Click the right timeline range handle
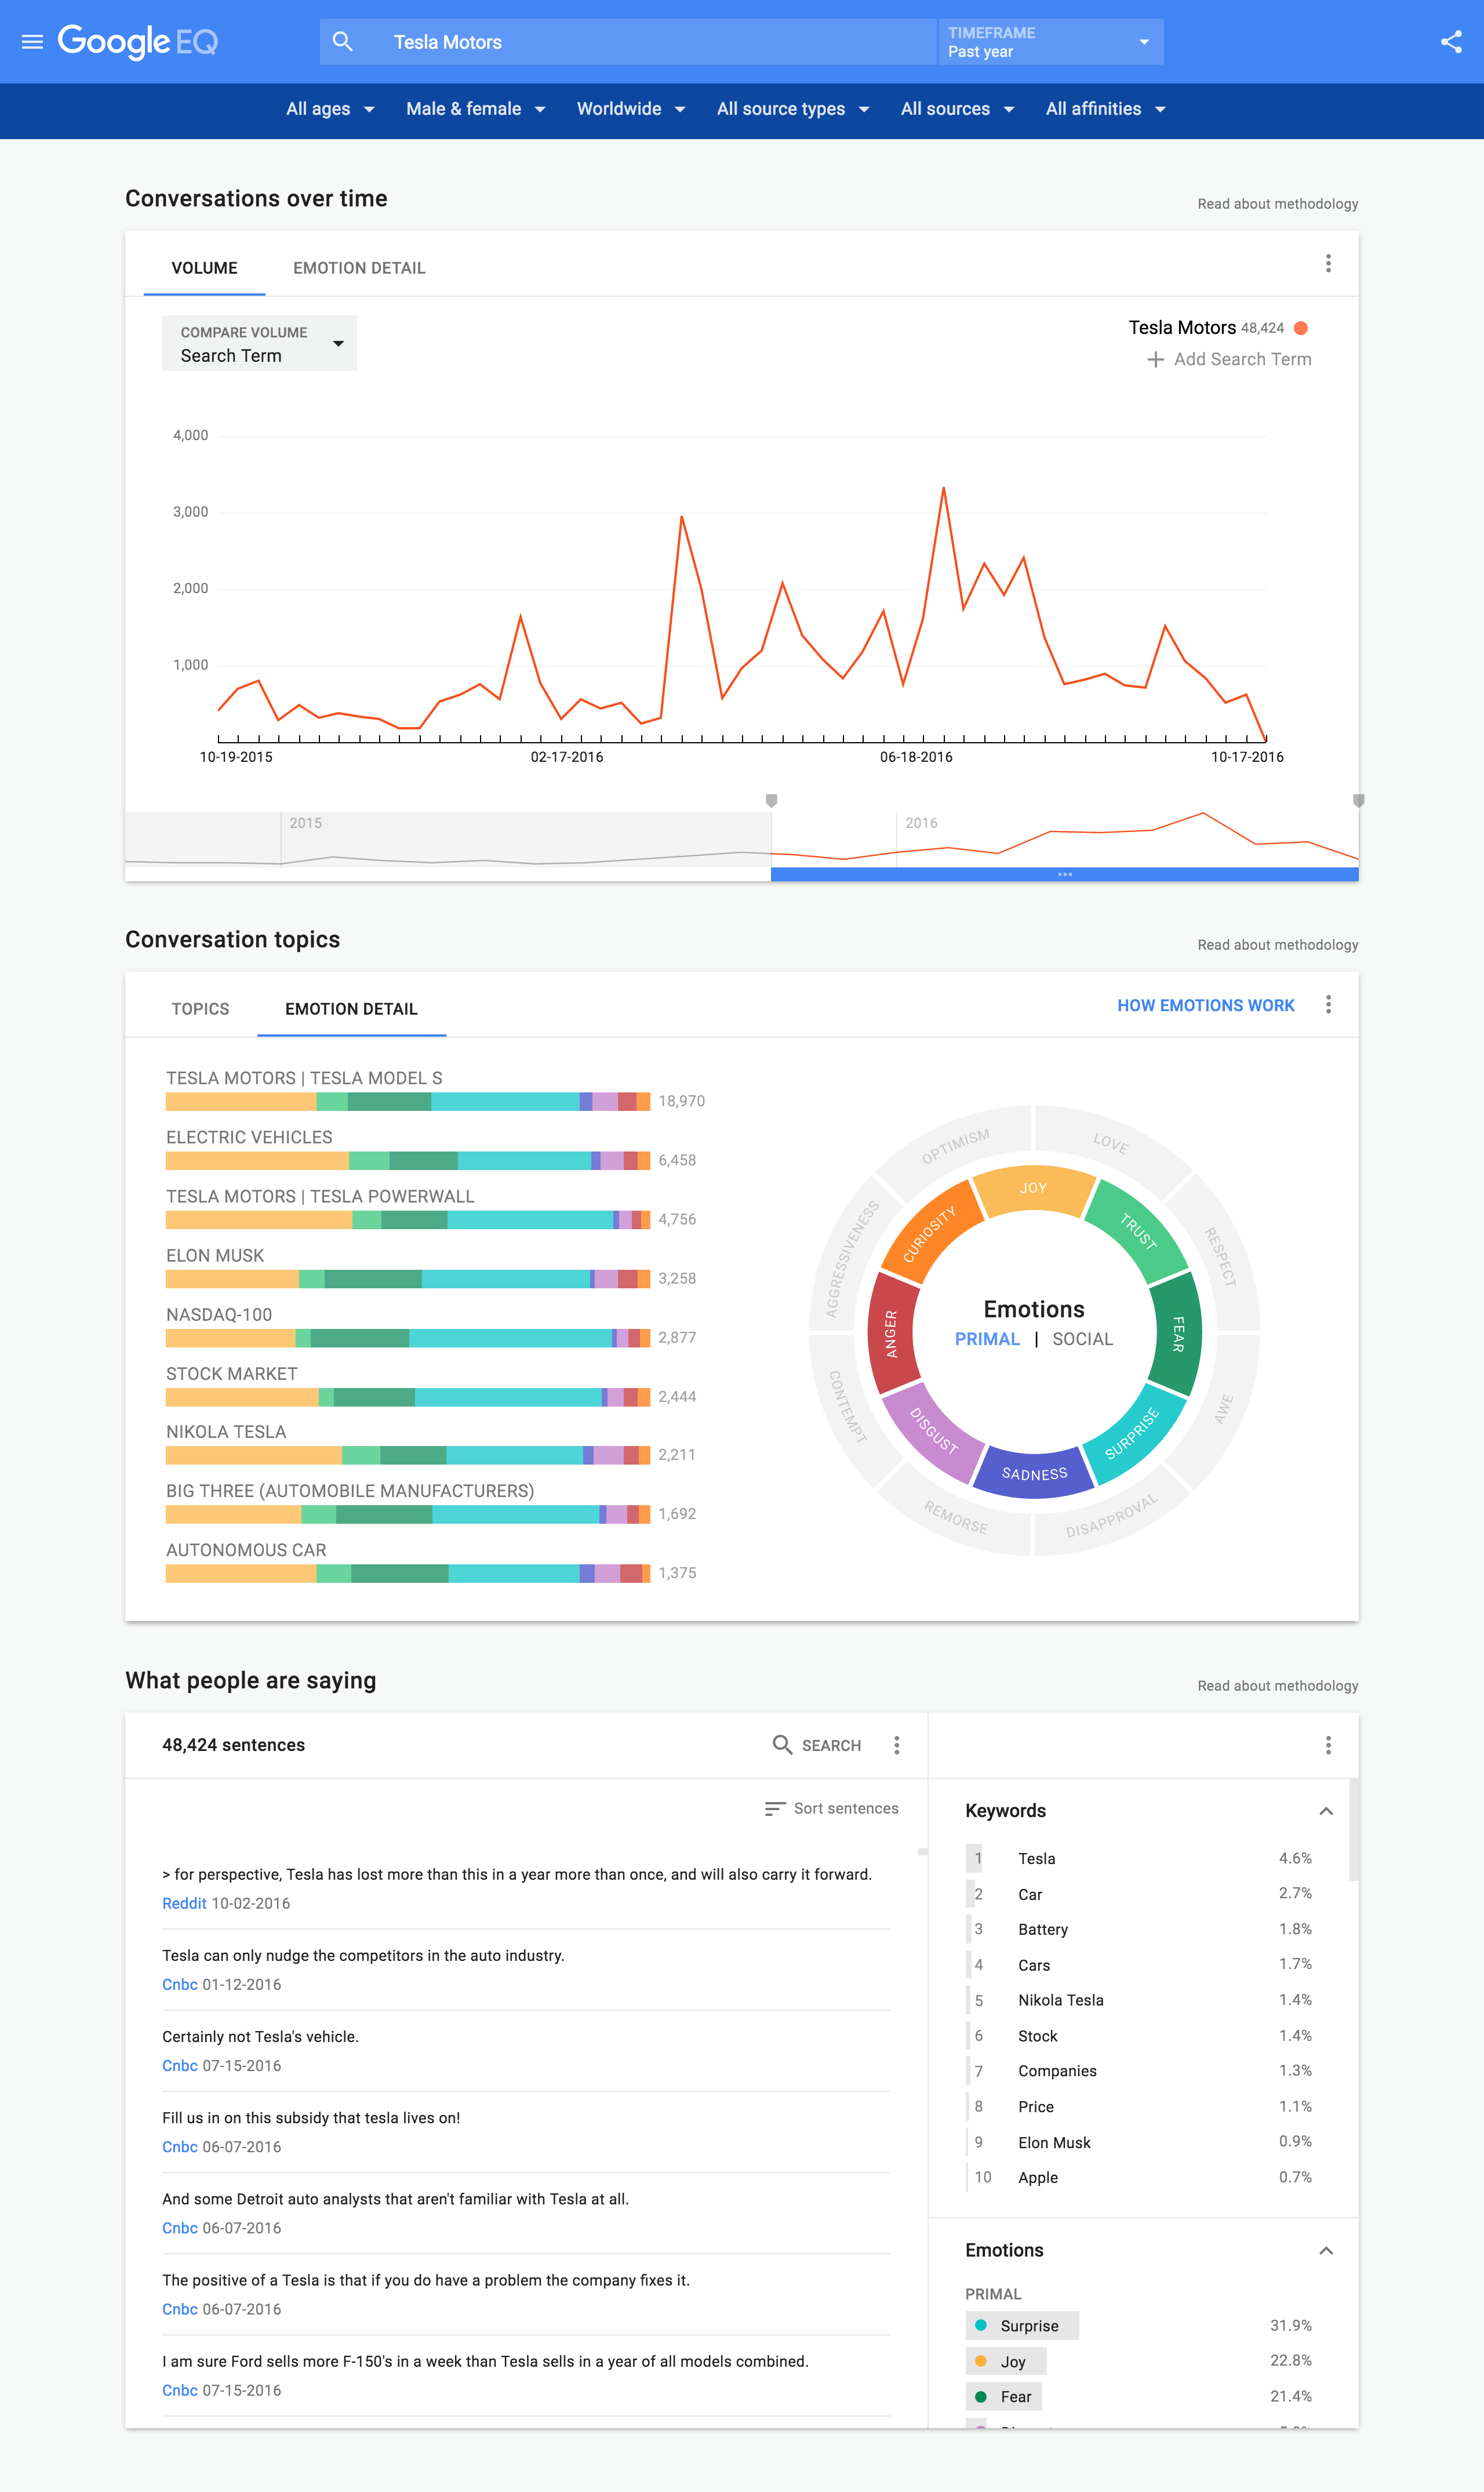 pyautogui.click(x=1358, y=801)
